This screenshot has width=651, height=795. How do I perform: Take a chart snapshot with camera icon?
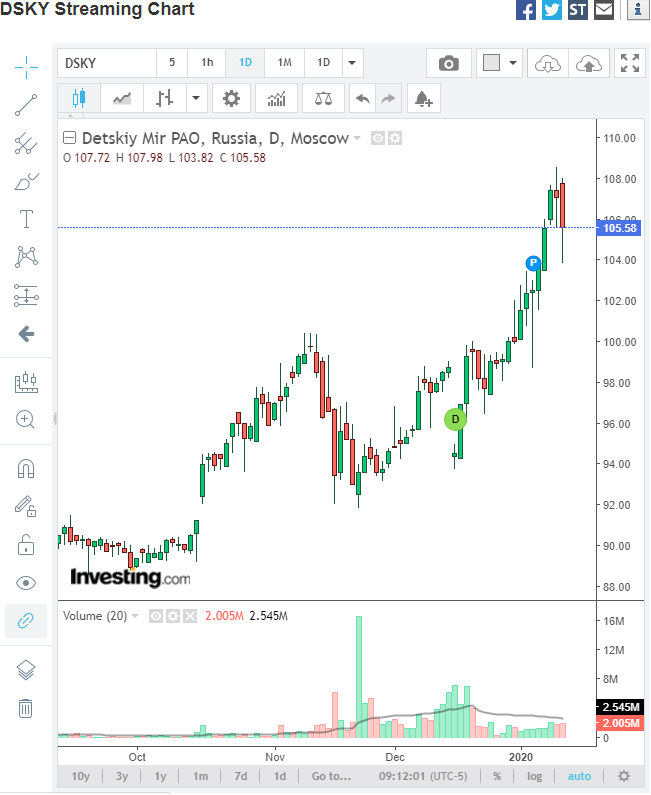449,63
